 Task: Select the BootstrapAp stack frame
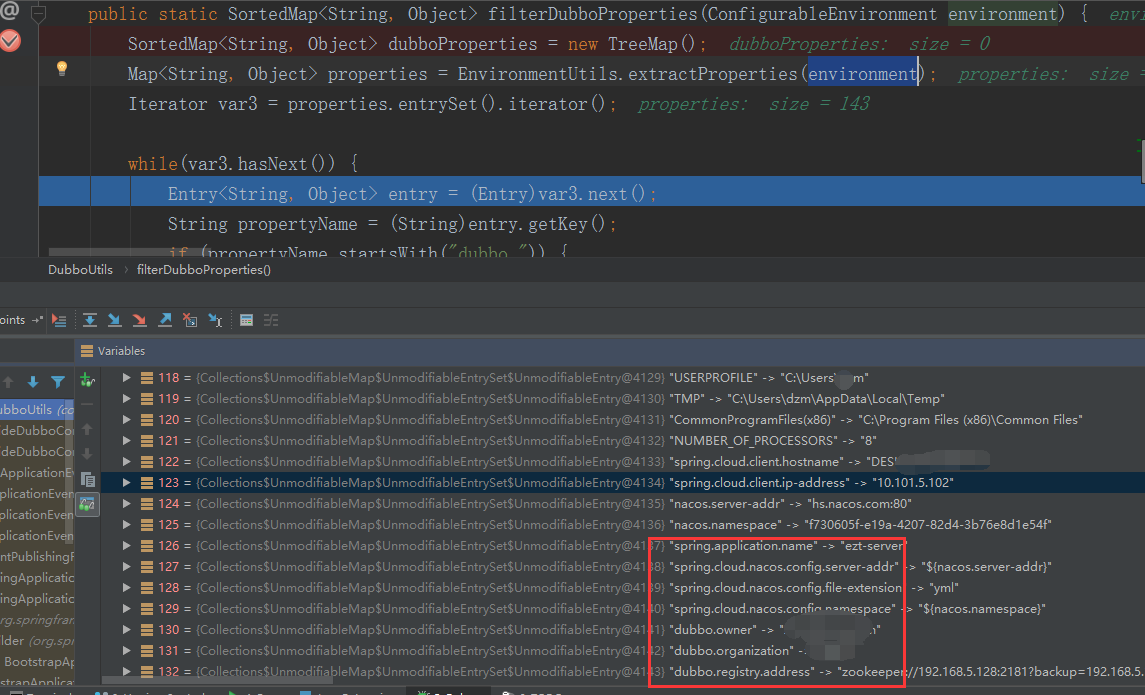[37, 661]
